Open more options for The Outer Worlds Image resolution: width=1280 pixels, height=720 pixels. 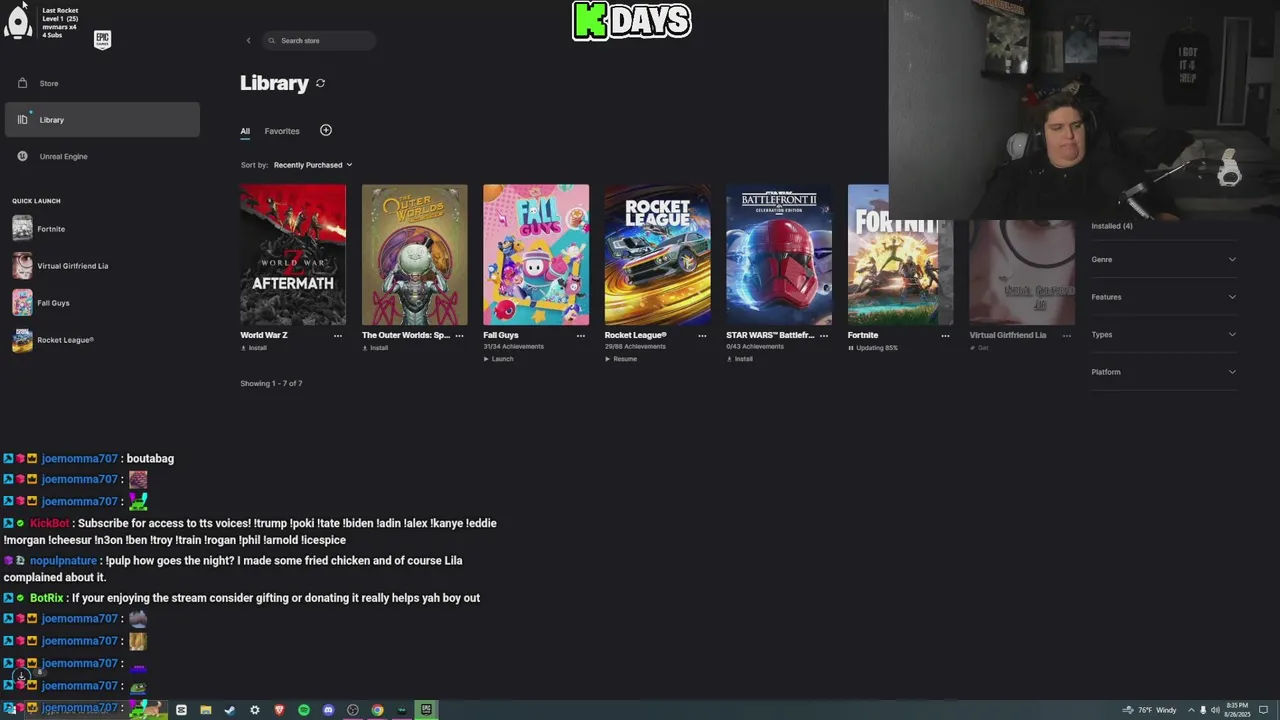pyautogui.click(x=459, y=336)
